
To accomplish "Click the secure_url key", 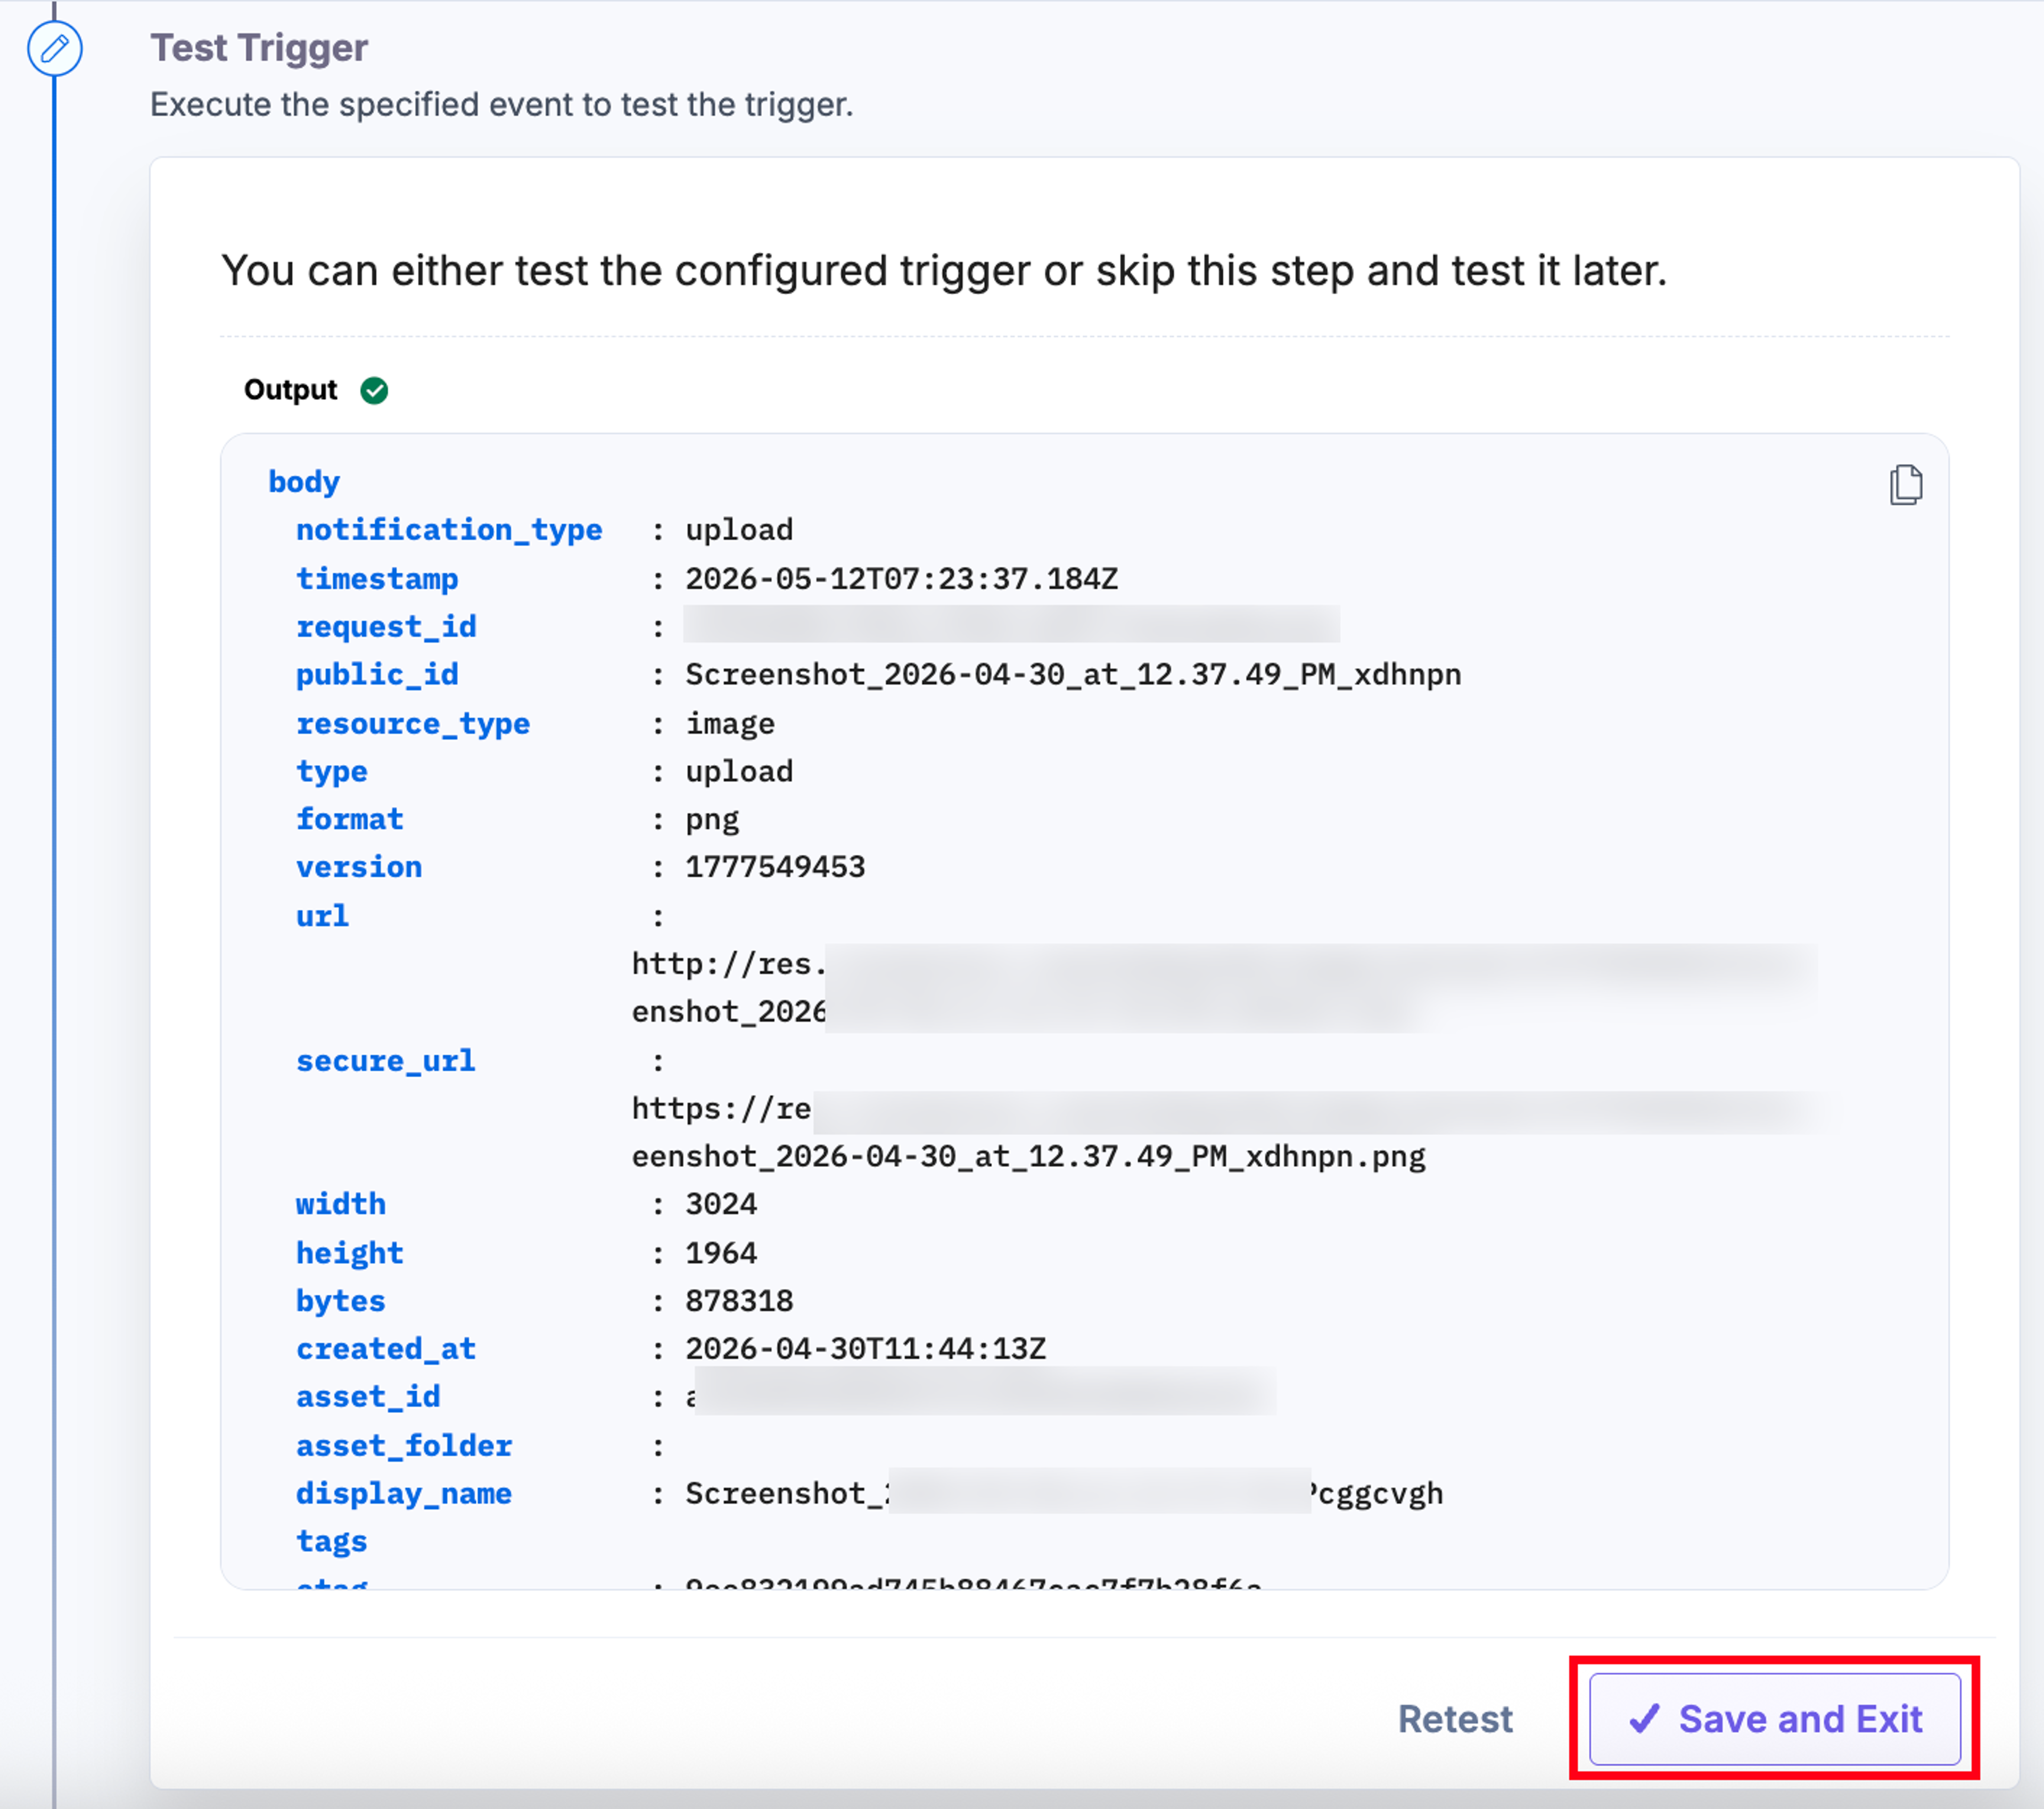I will (x=385, y=1061).
